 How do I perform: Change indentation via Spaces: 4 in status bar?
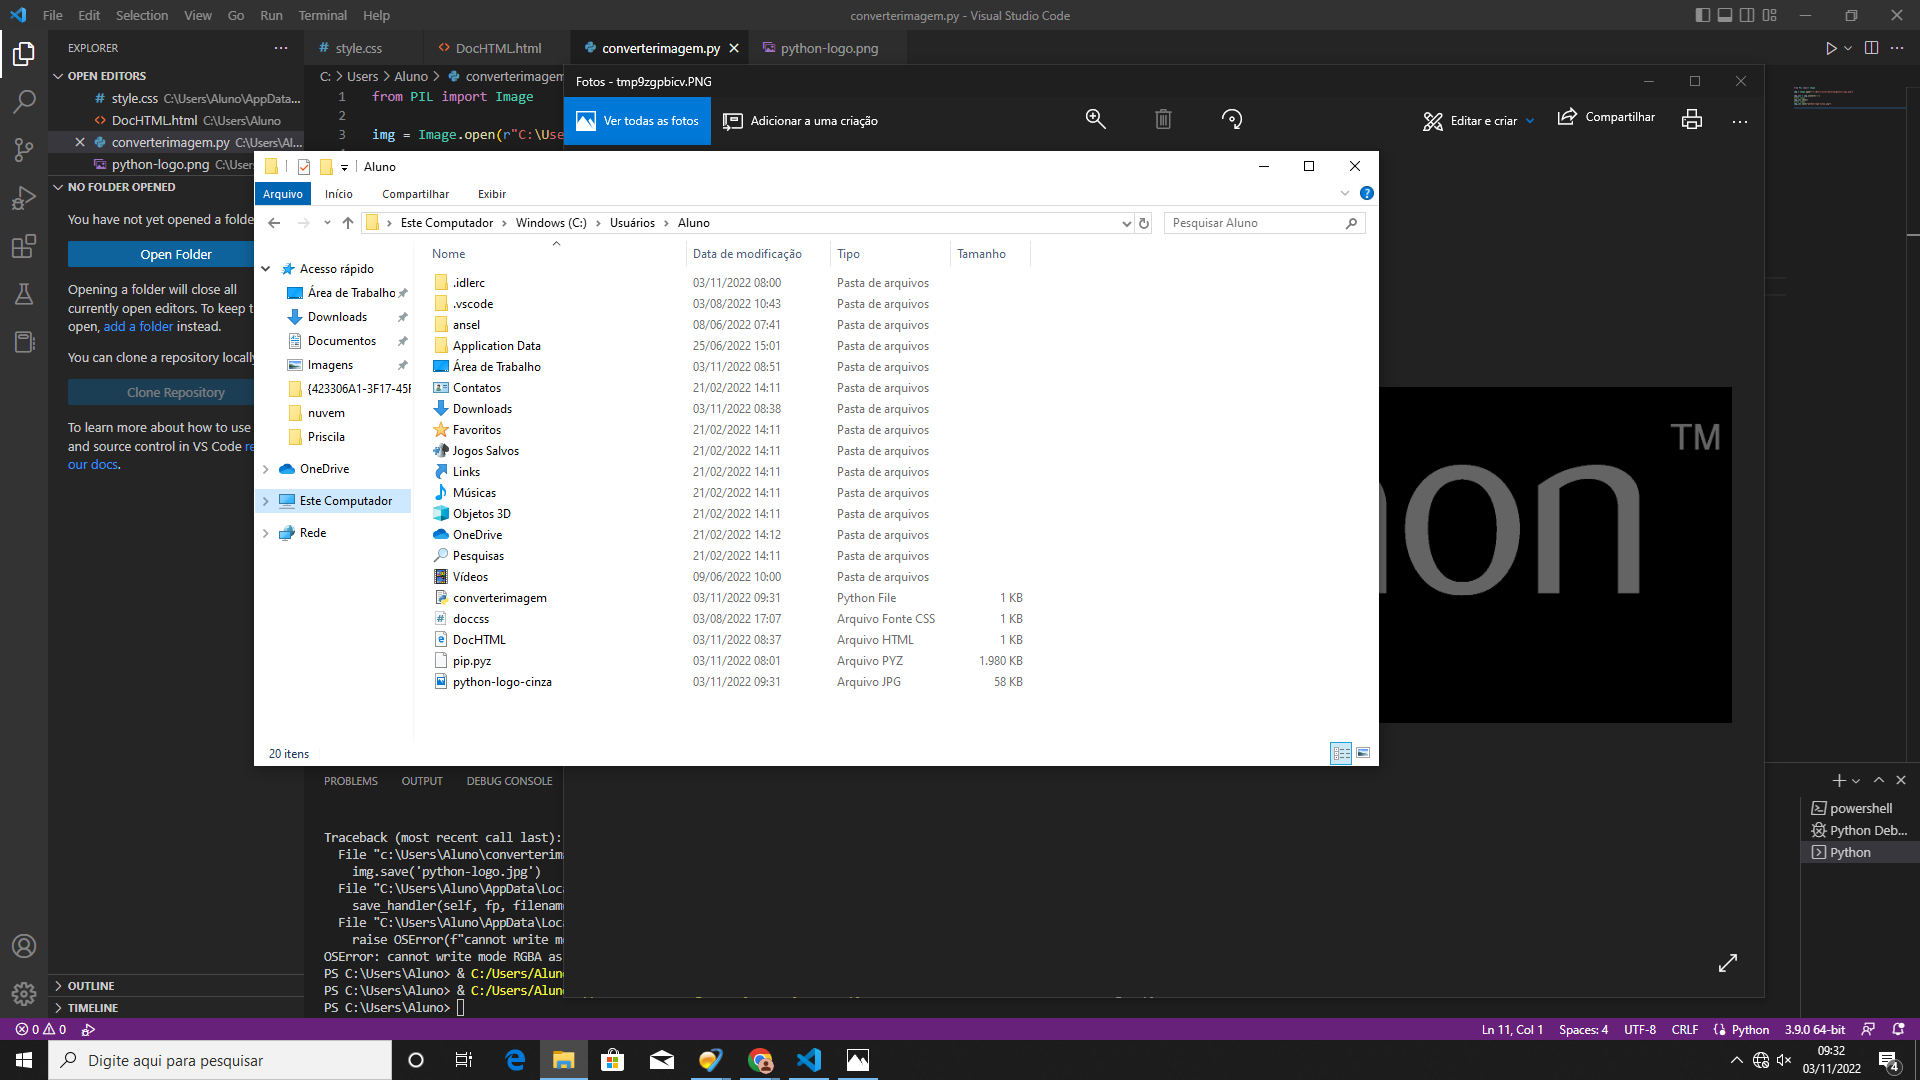click(x=1583, y=1029)
